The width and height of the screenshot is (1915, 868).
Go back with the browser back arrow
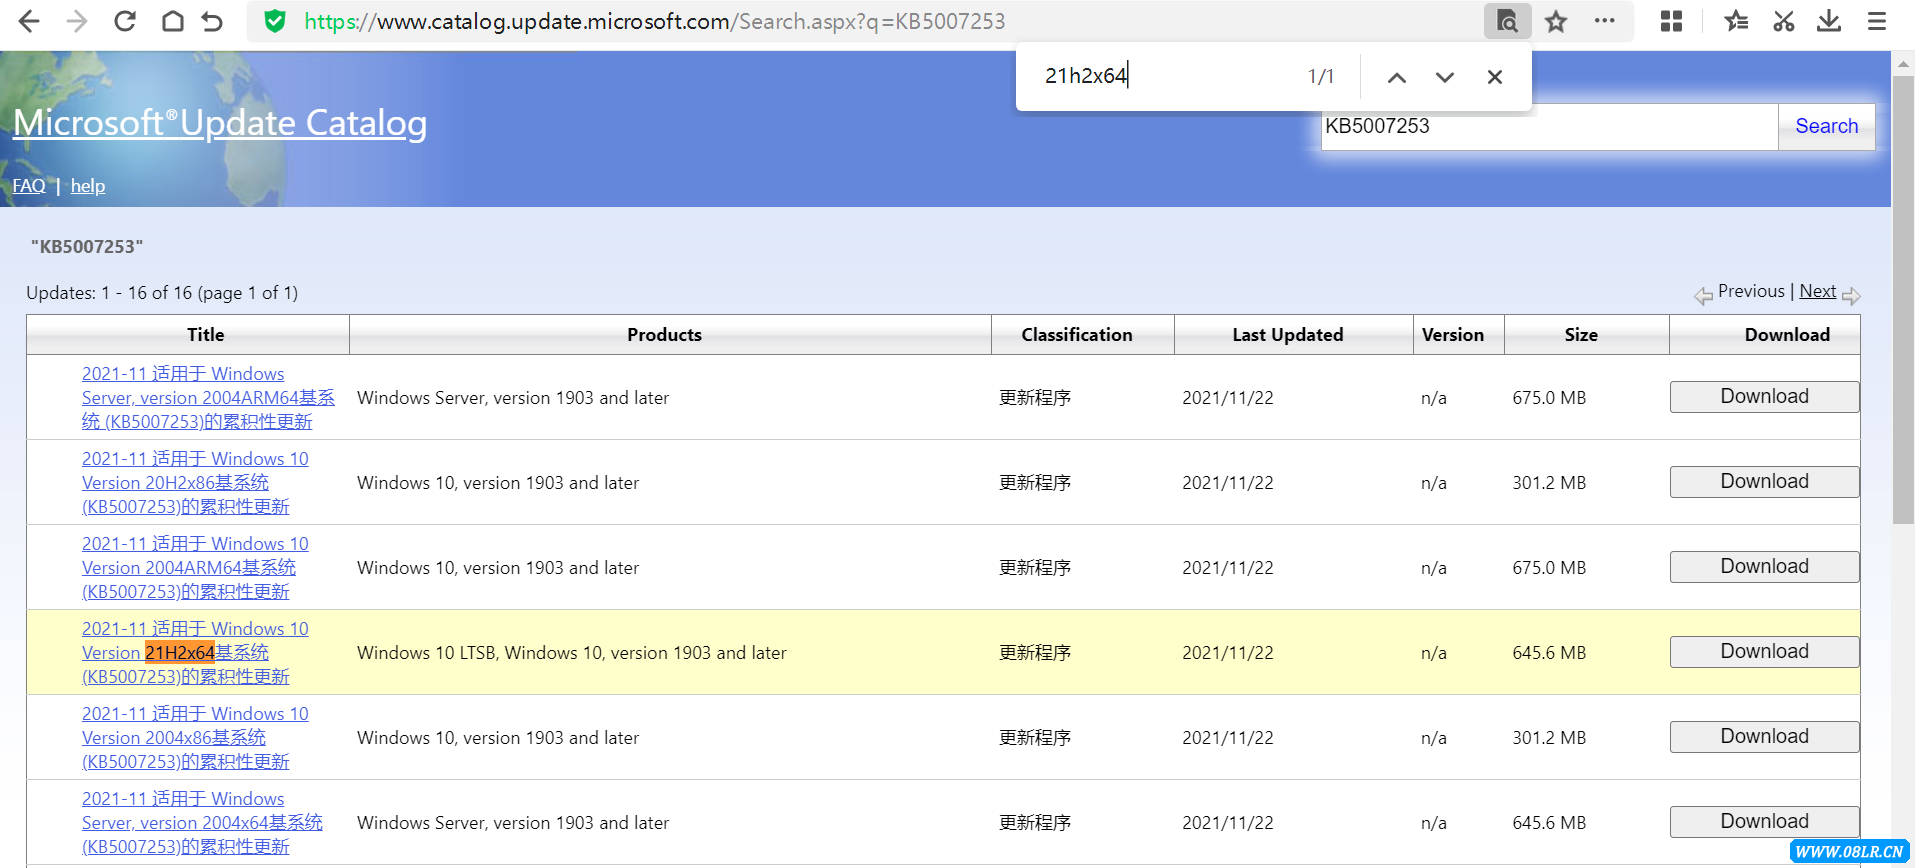click(x=29, y=21)
